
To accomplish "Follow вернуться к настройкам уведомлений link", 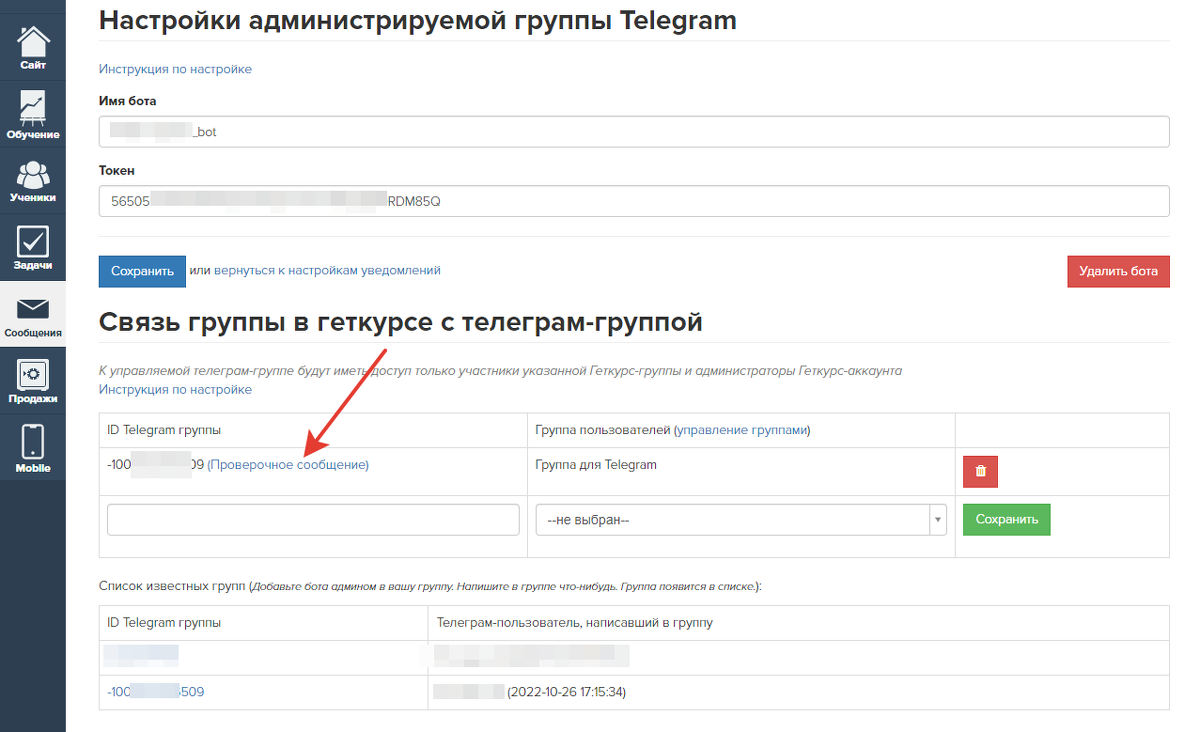I will point(327,270).
